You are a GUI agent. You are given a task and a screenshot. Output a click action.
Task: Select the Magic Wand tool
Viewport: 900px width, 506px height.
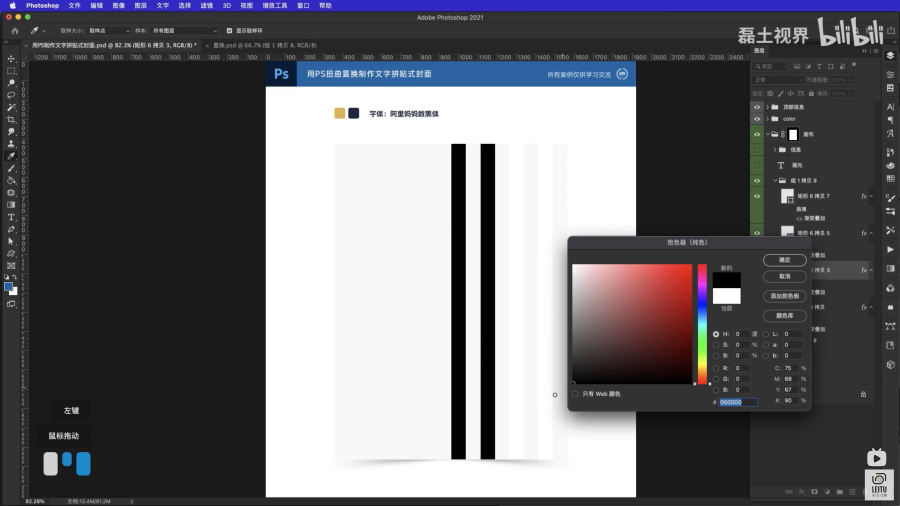(11, 107)
